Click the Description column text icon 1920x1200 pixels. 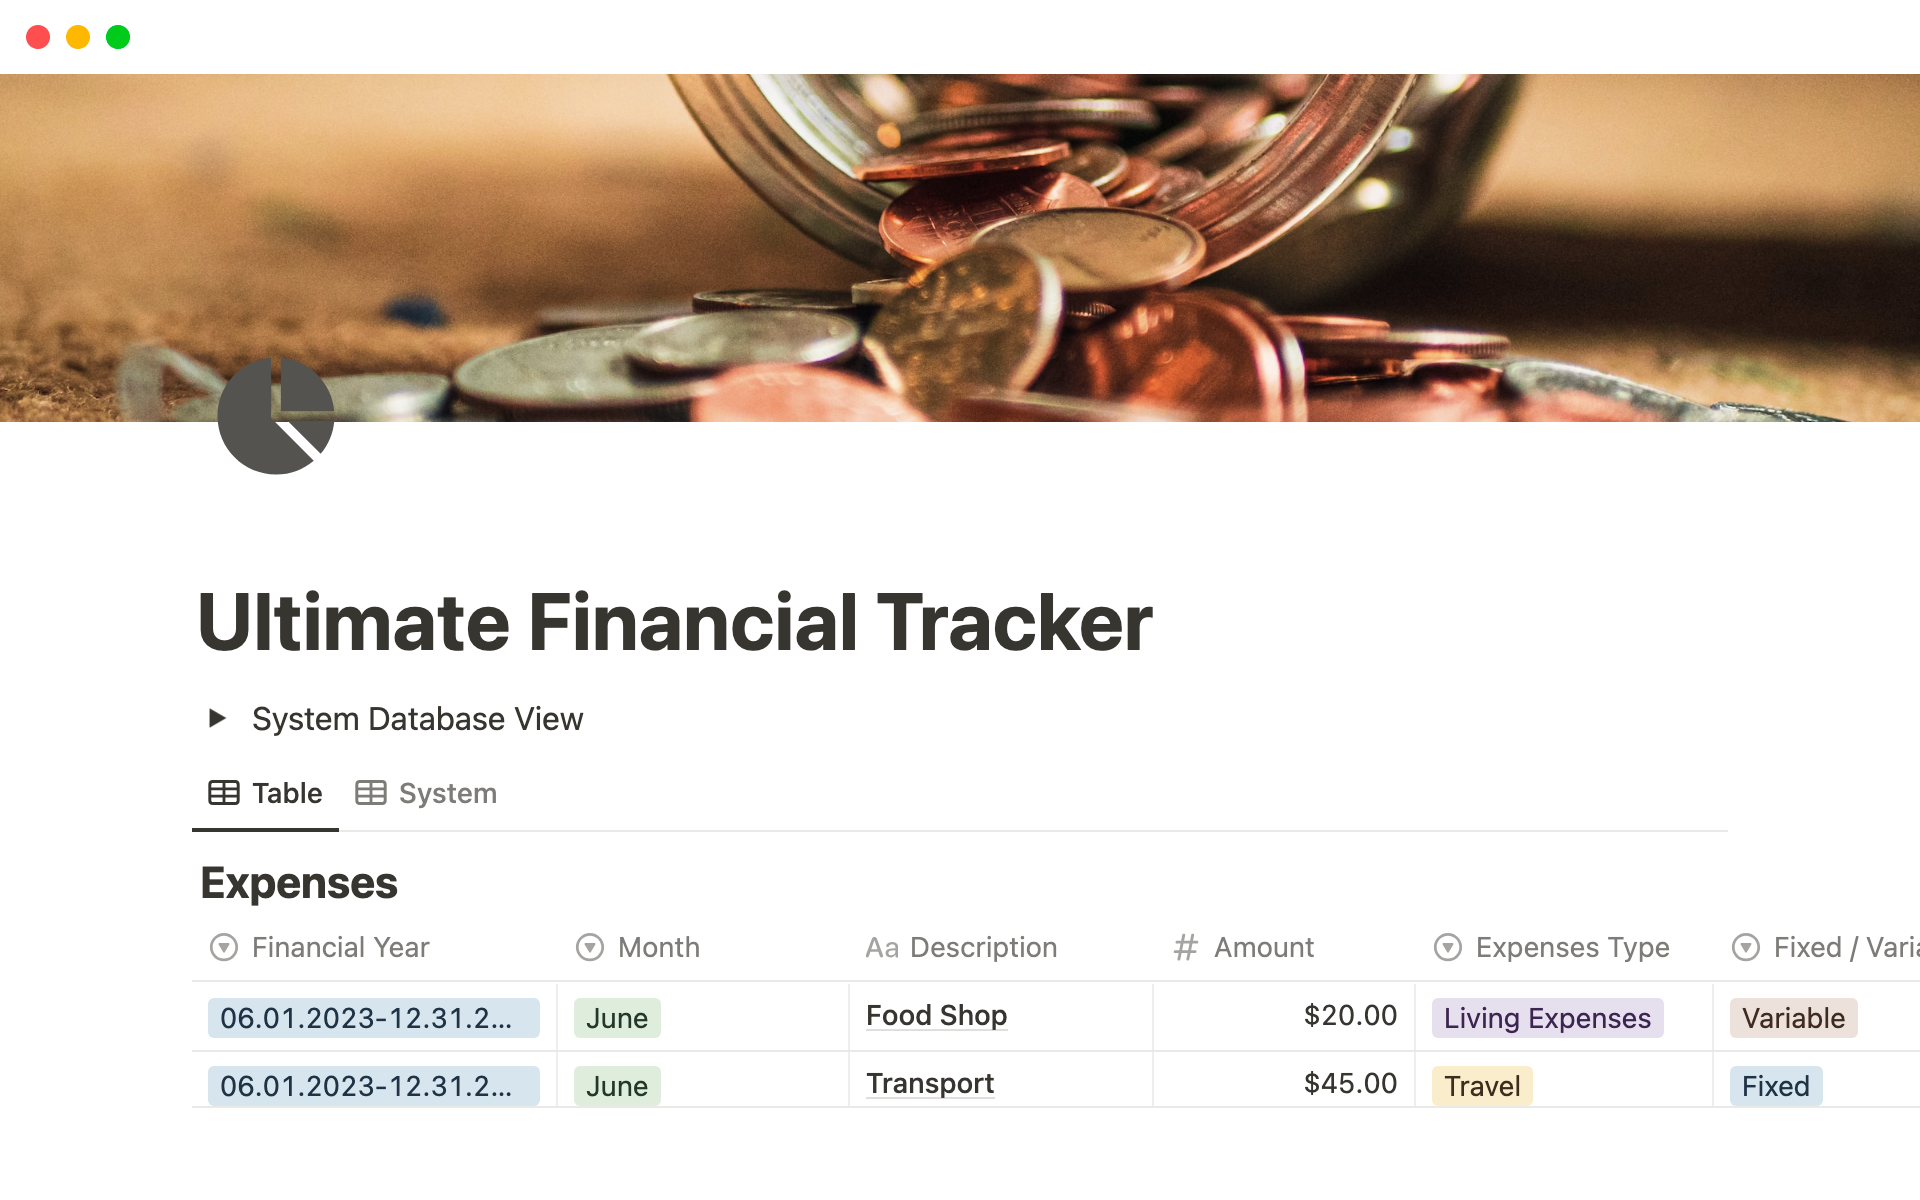(881, 948)
